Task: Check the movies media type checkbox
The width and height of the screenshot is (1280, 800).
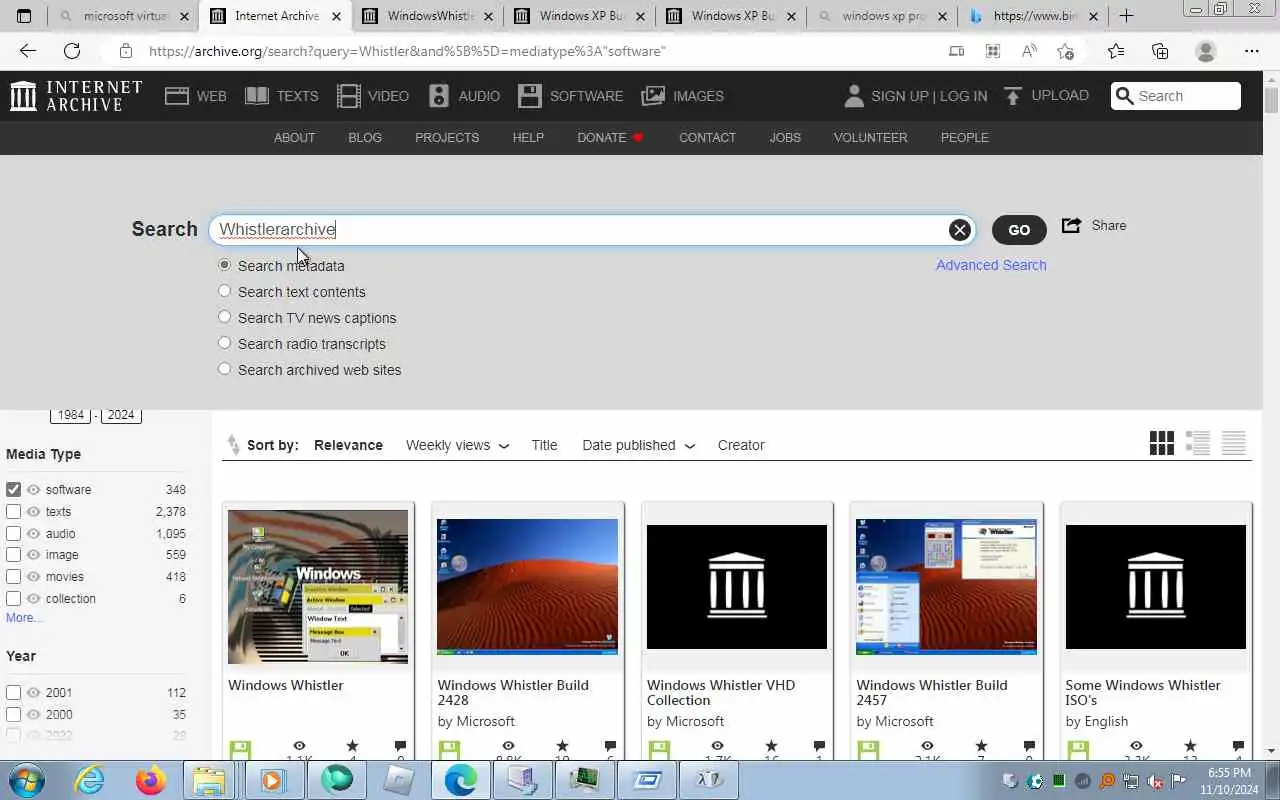Action: pyautogui.click(x=13, y=577)
